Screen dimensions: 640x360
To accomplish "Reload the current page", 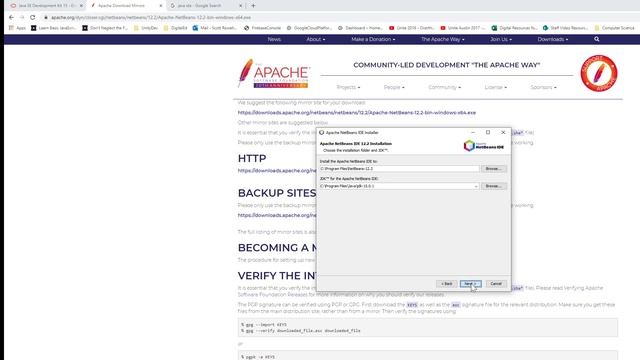I will [x=33, y=18].
